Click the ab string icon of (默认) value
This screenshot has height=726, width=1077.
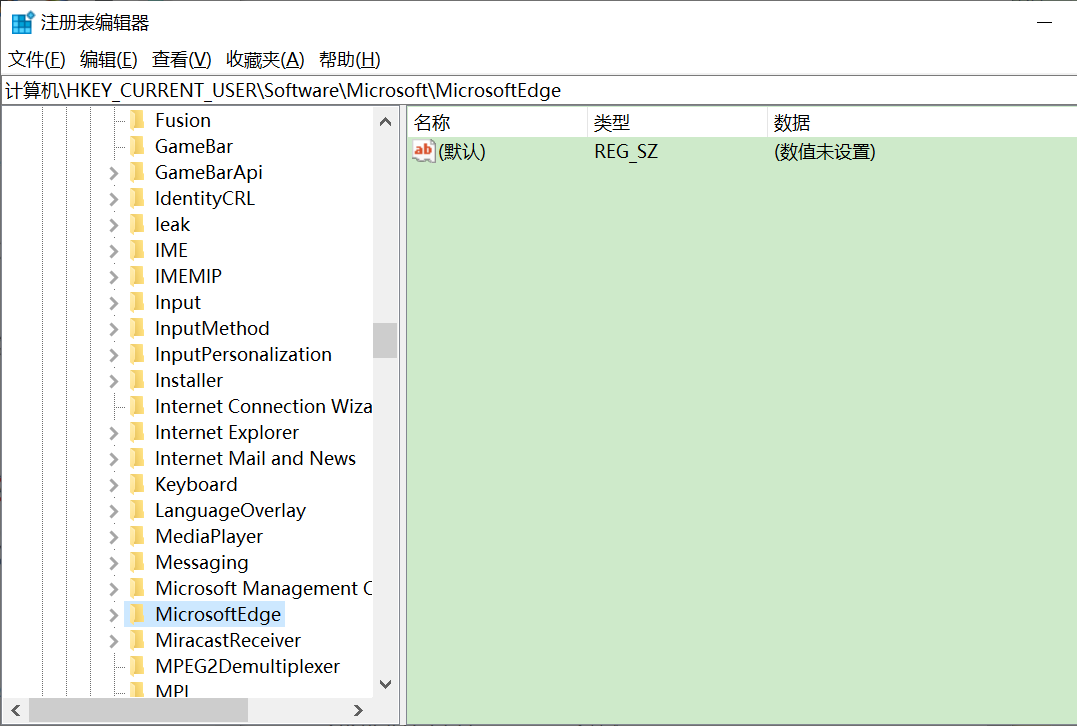point(424,151)
